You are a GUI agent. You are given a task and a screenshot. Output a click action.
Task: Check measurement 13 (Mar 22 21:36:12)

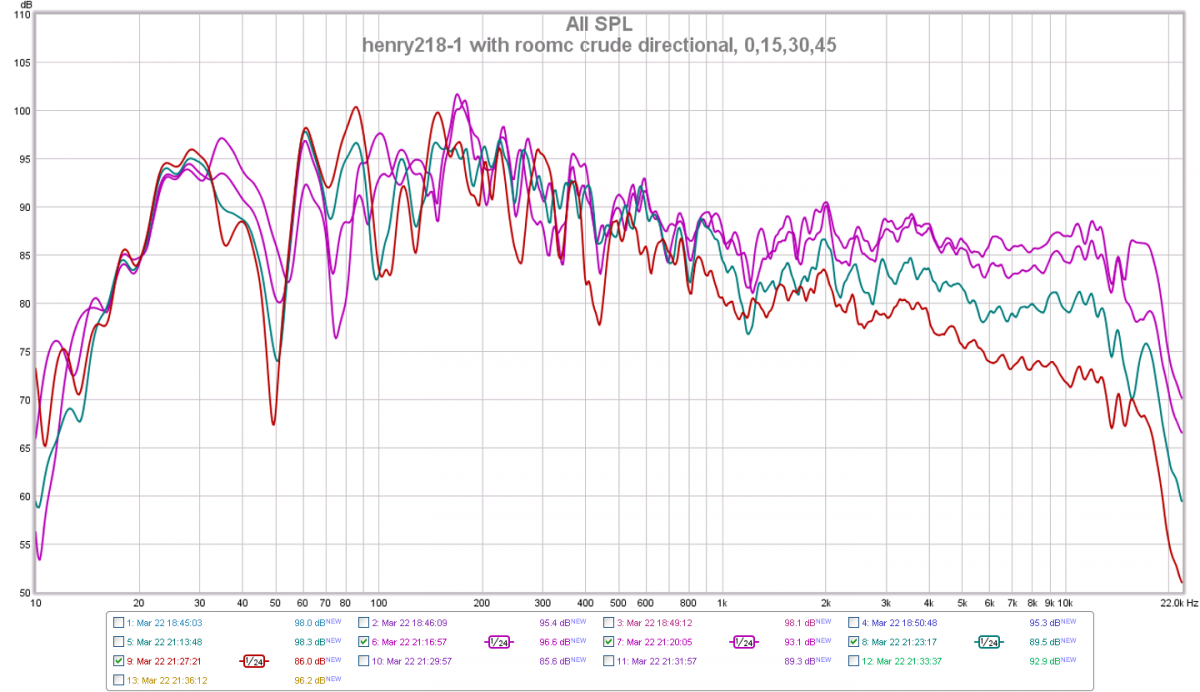pos(120,680)
